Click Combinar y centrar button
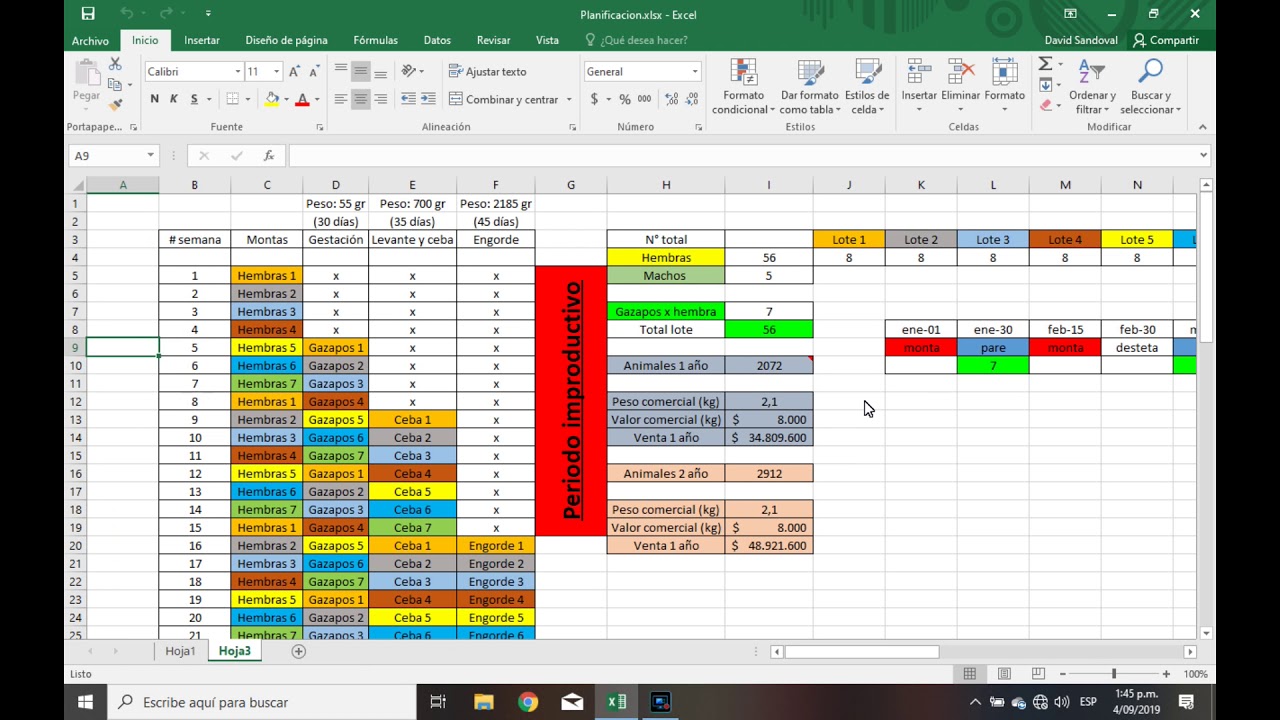This screenshot has height=720, width=1280. [x=504, y=99]
